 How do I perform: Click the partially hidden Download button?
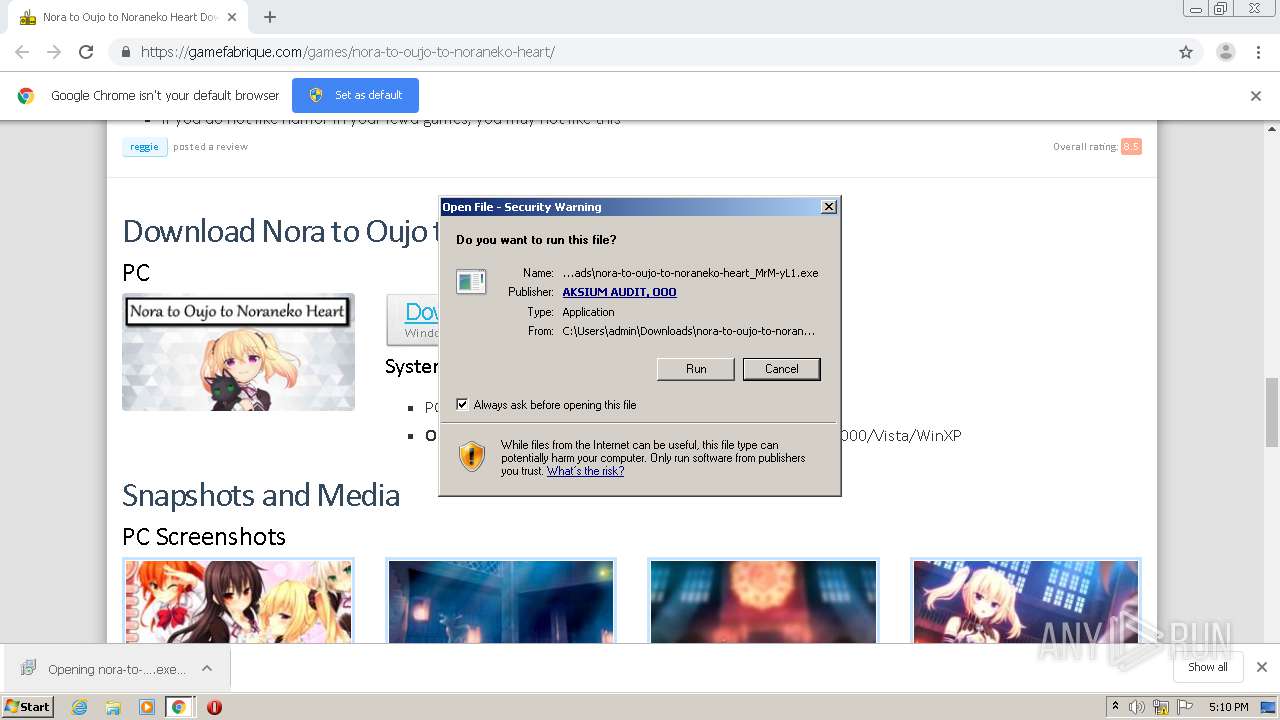click(x=413, y=320)
